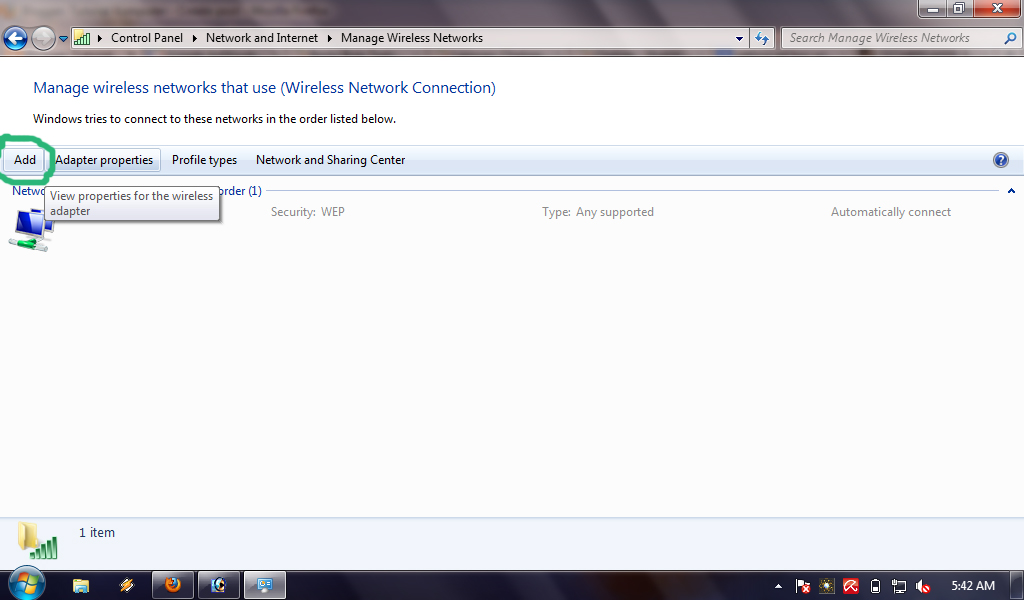Click the battery power tray icon

click(875, 586)
